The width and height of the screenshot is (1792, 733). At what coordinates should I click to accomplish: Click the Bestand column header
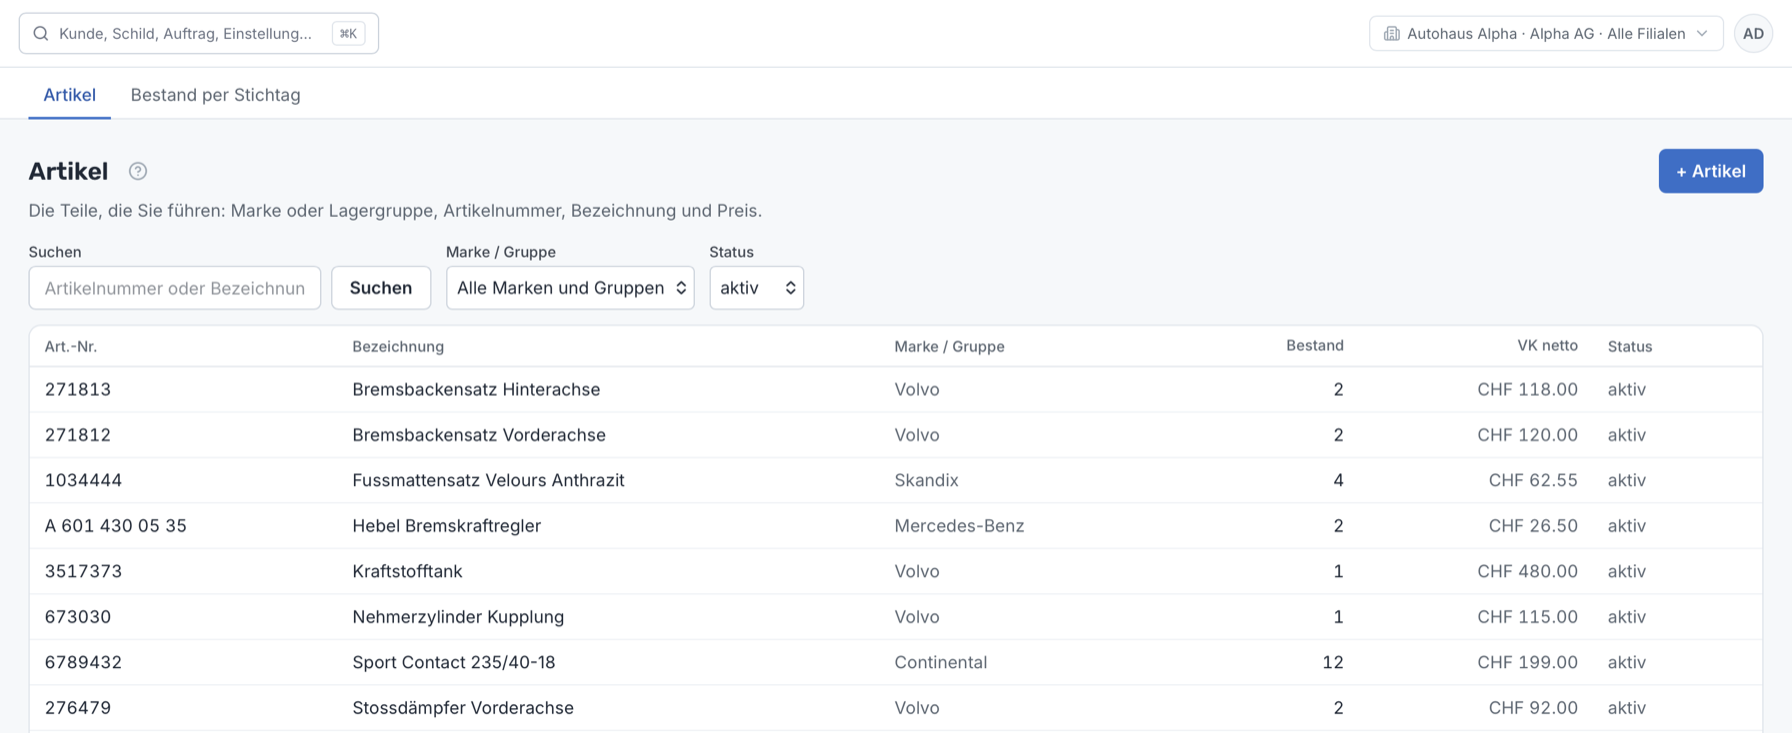click(1314, 346)
